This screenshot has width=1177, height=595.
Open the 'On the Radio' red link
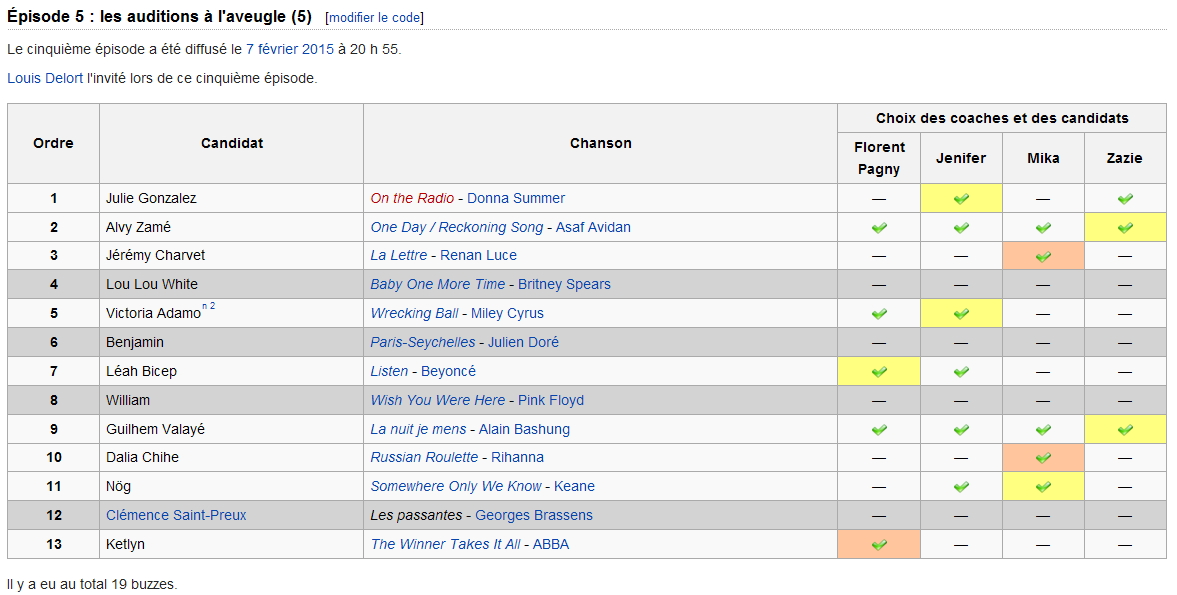click(x=412, y=198)
